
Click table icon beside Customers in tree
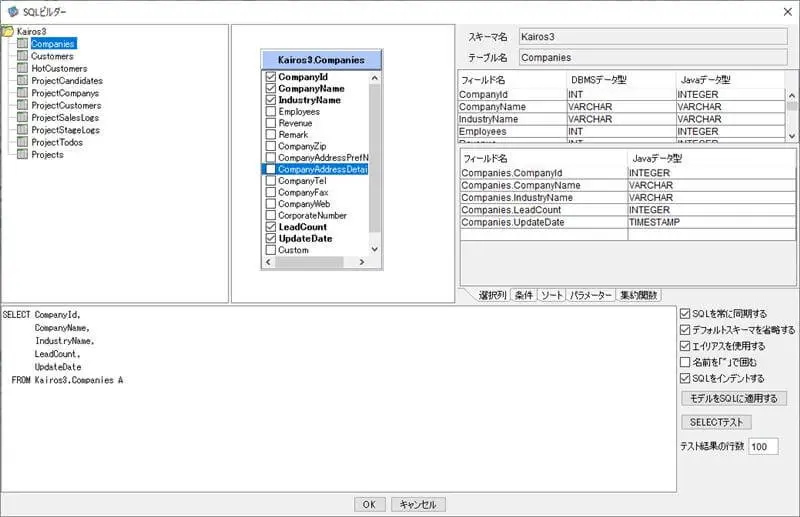pyautogui.click(x=22, y=56)
